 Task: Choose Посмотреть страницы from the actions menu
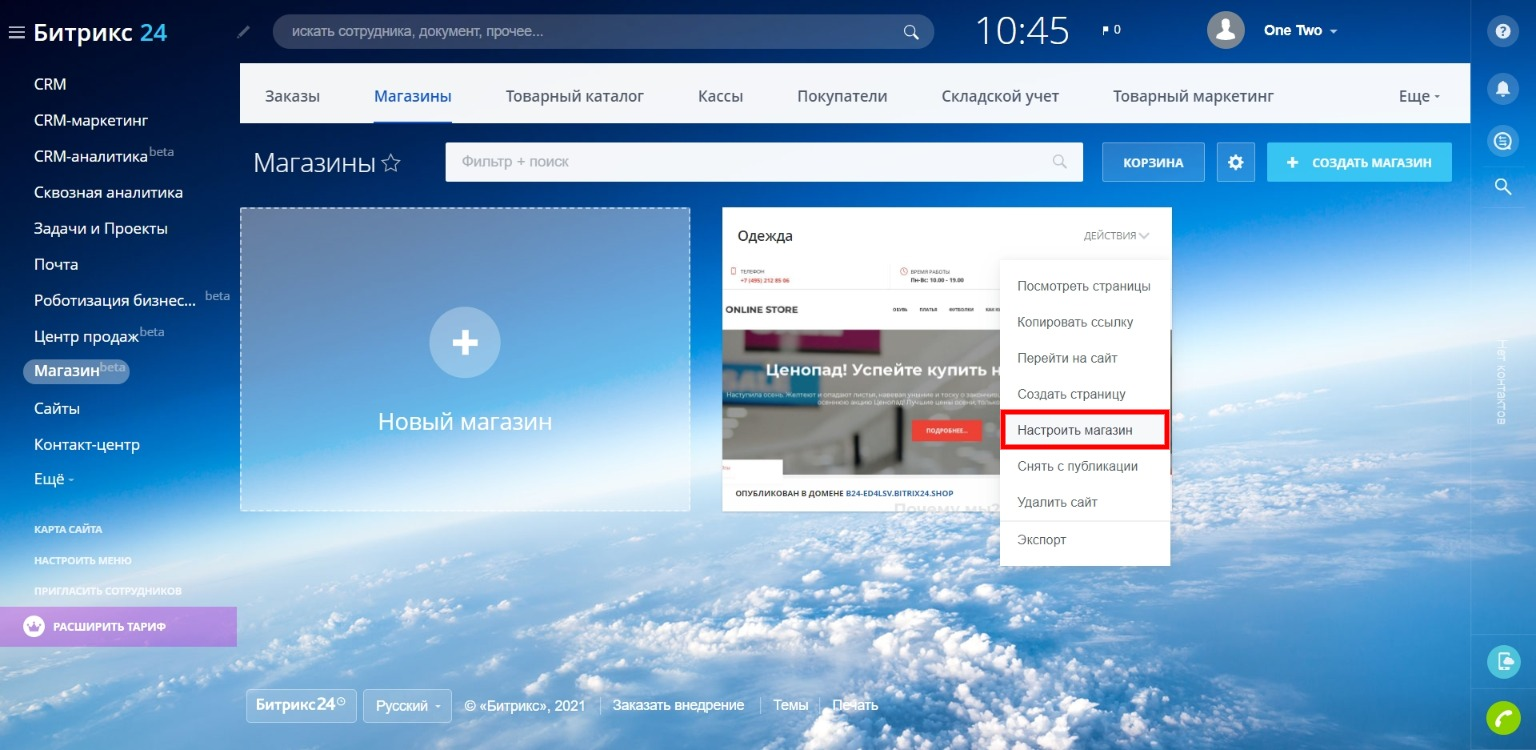click(1085, 286)
